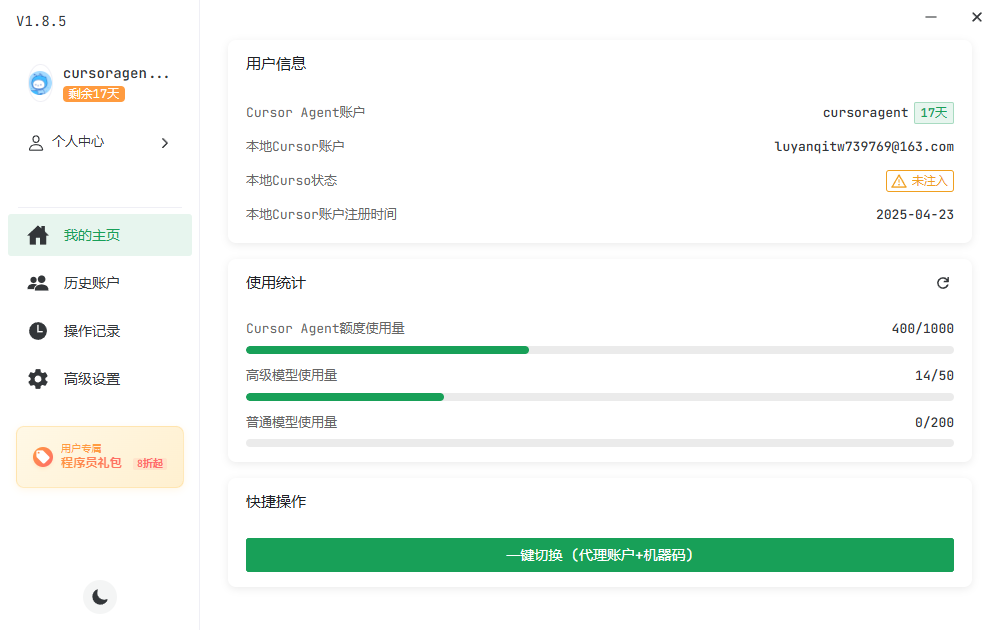1000x630 pixels.
Task: Click the cursoragen... username in sidebar
Action: click(116, 73)
